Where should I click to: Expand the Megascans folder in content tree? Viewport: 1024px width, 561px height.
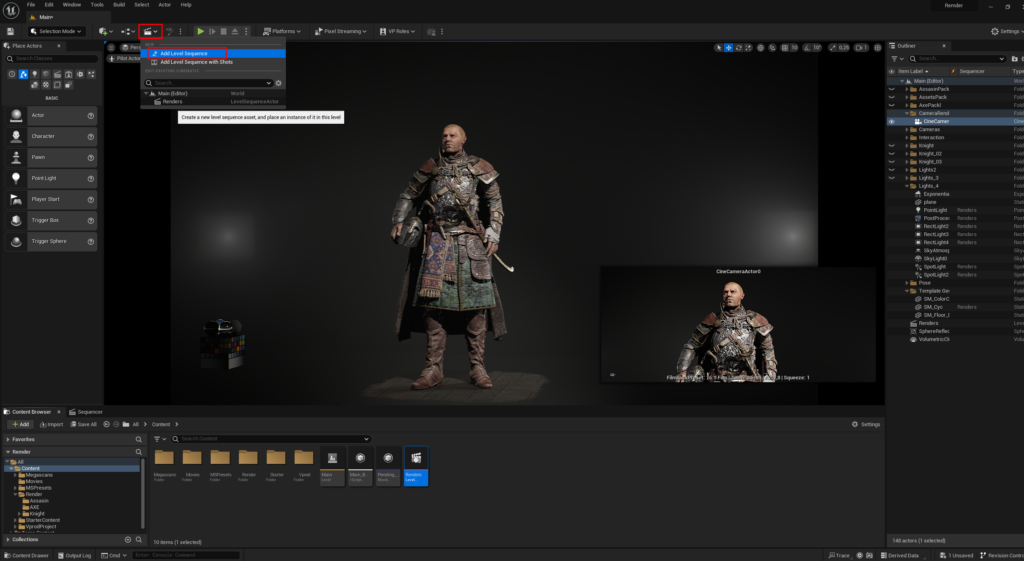16,475
